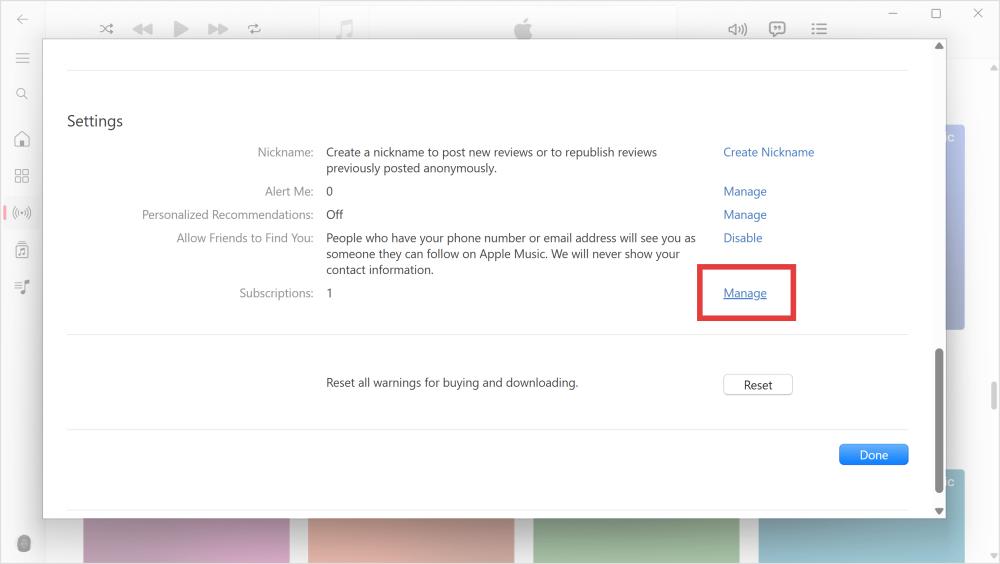Screen dimensions: 1000x564
Task: Click "Reset all warnings for buying and downloading." text
Action: tap(452, 383)
